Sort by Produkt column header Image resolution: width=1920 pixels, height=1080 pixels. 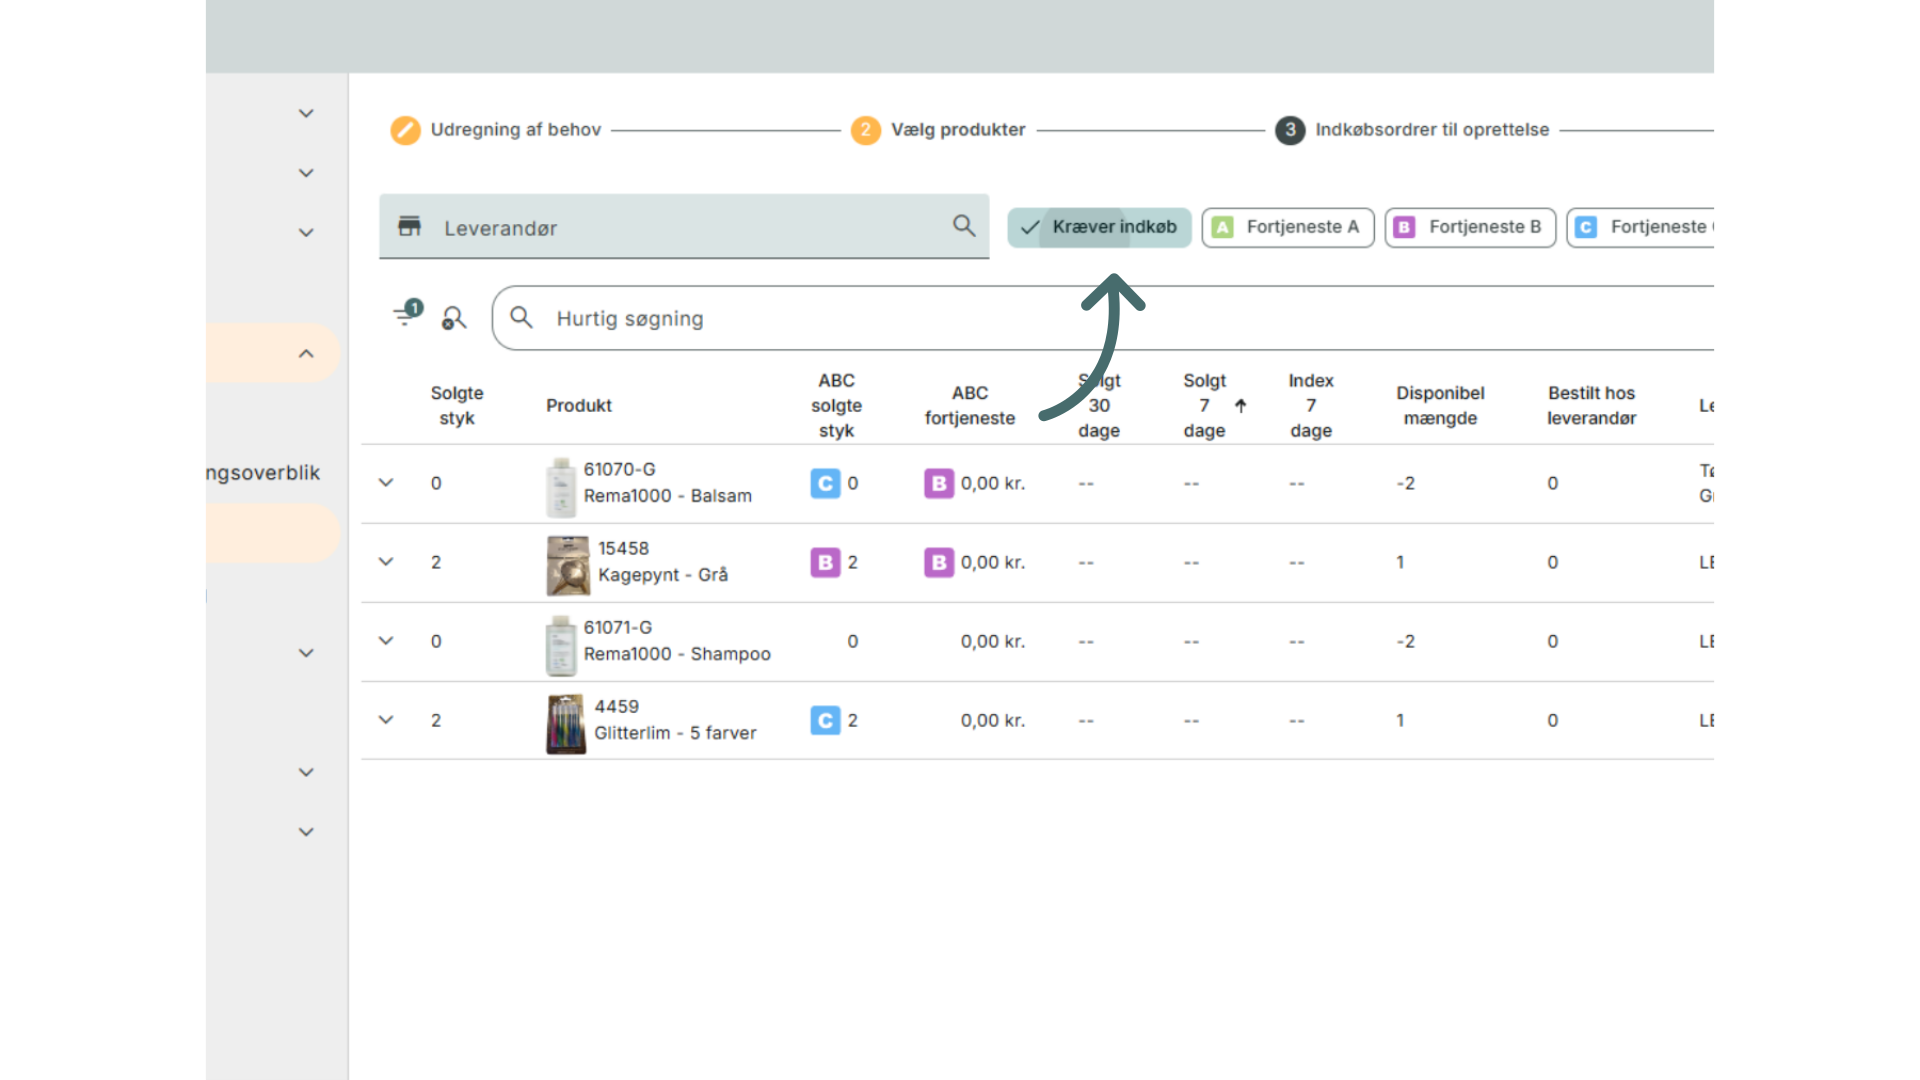[579, 406]
